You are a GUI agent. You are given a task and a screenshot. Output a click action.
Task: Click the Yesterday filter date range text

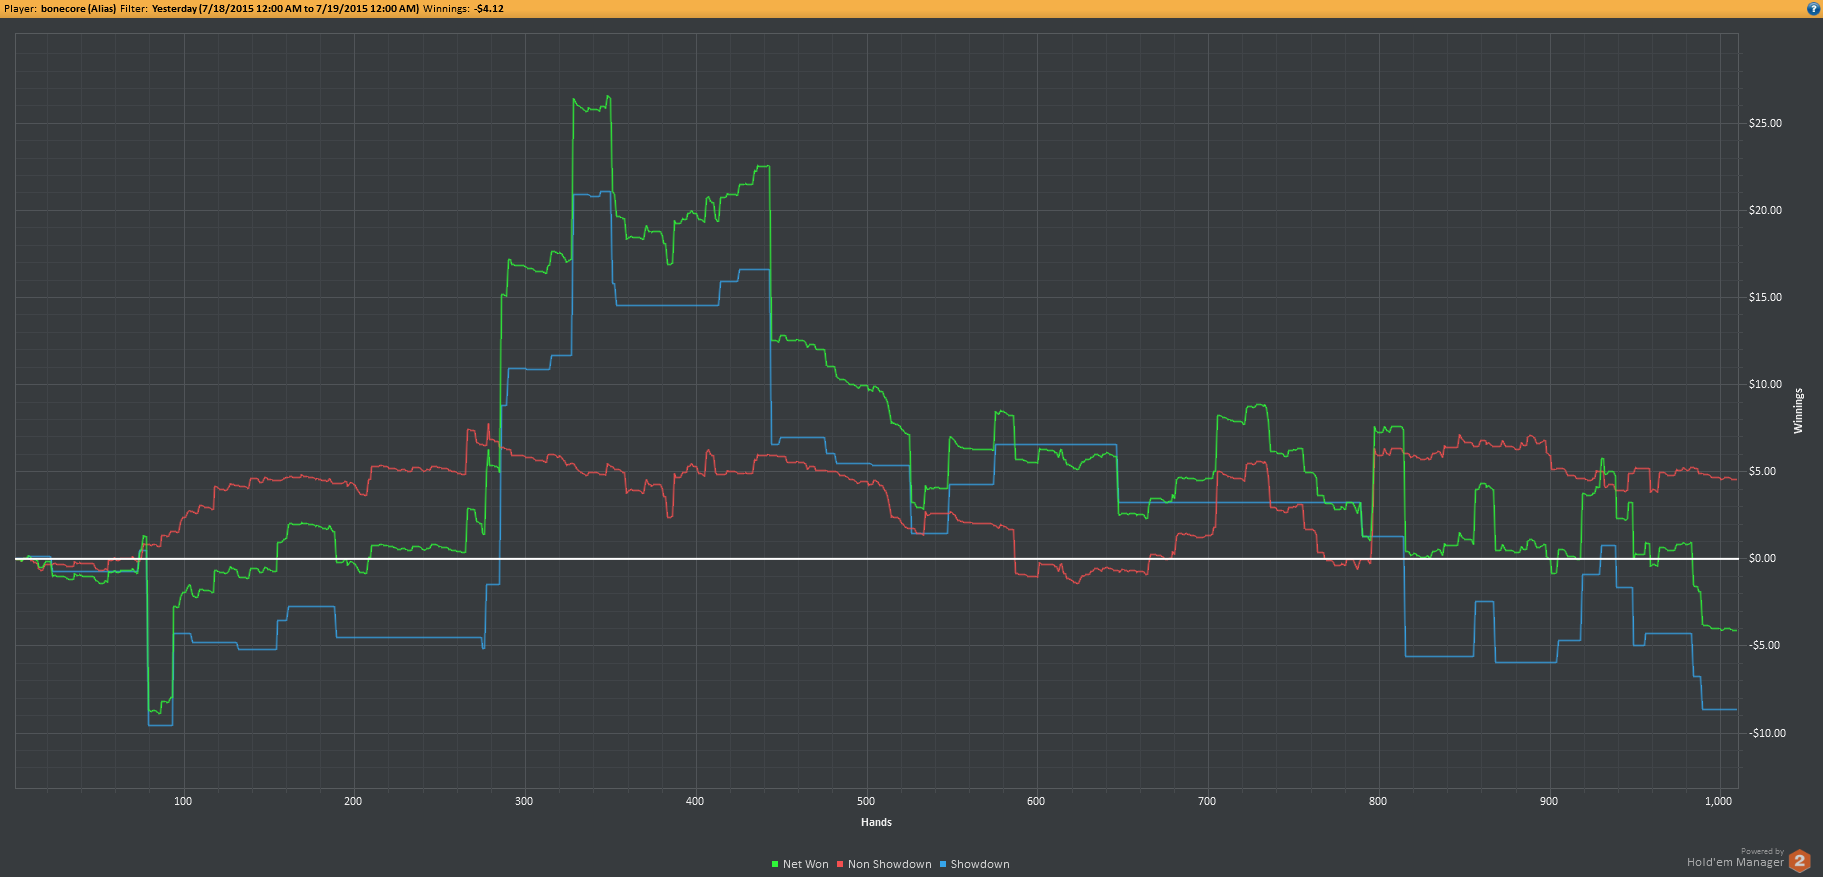(285, 8)
